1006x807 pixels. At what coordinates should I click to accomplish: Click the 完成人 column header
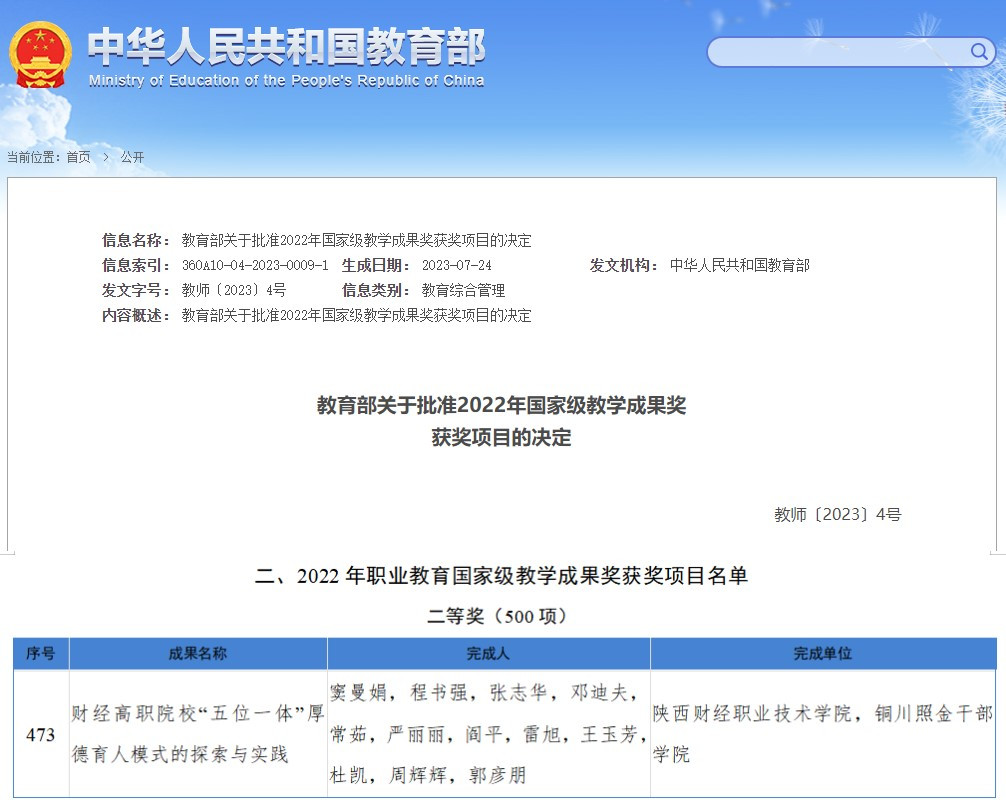(488, 653)
